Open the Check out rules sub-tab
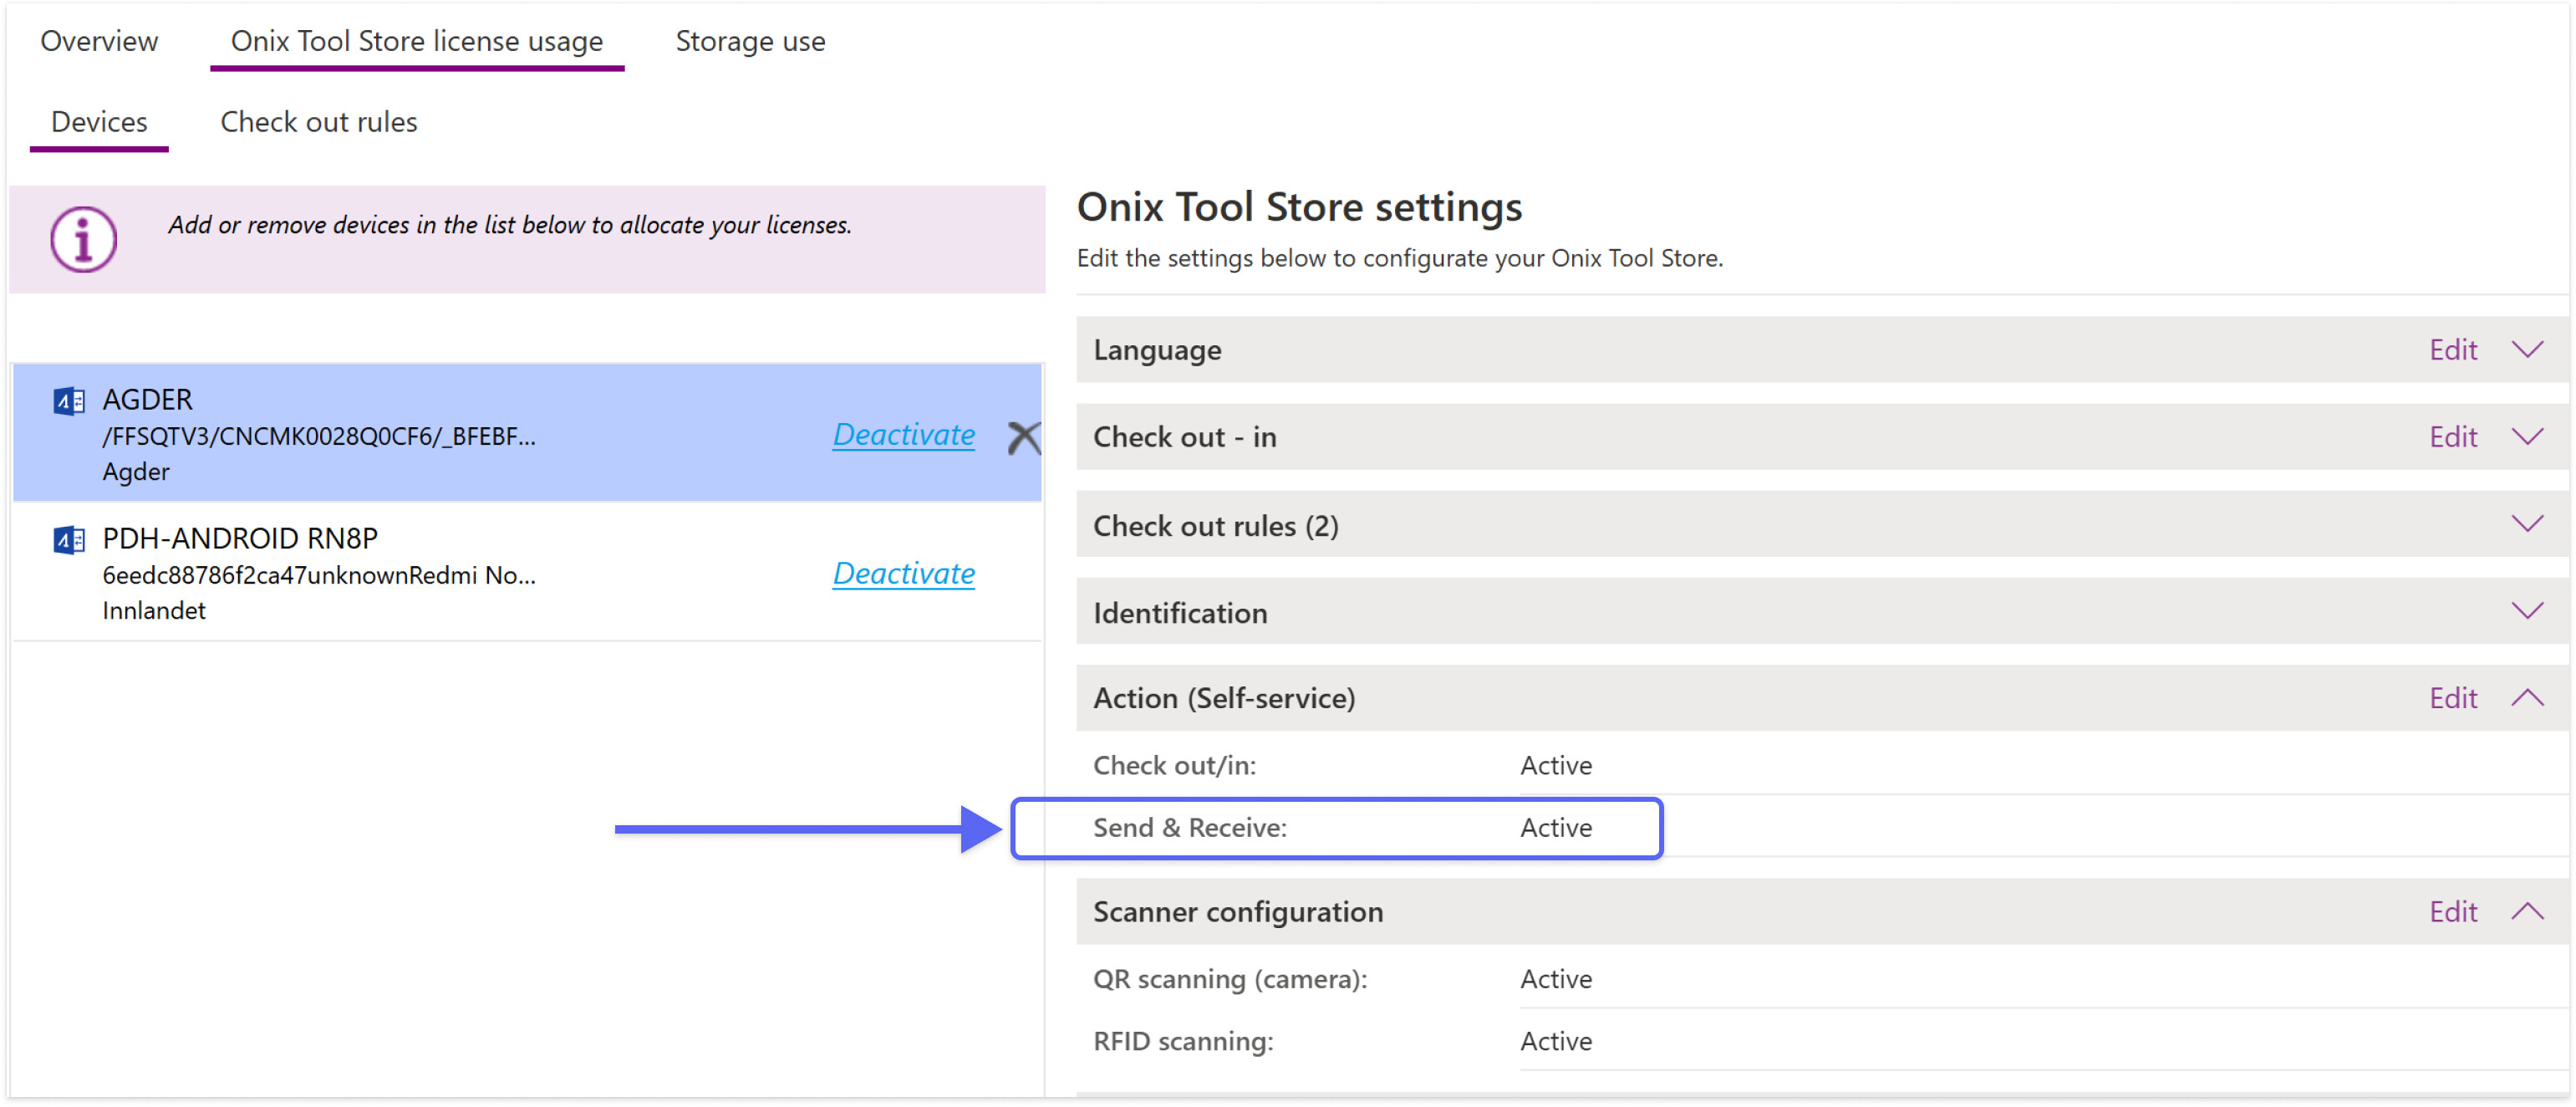This screenshot has width=2576, height=1107. click(319, 122)
